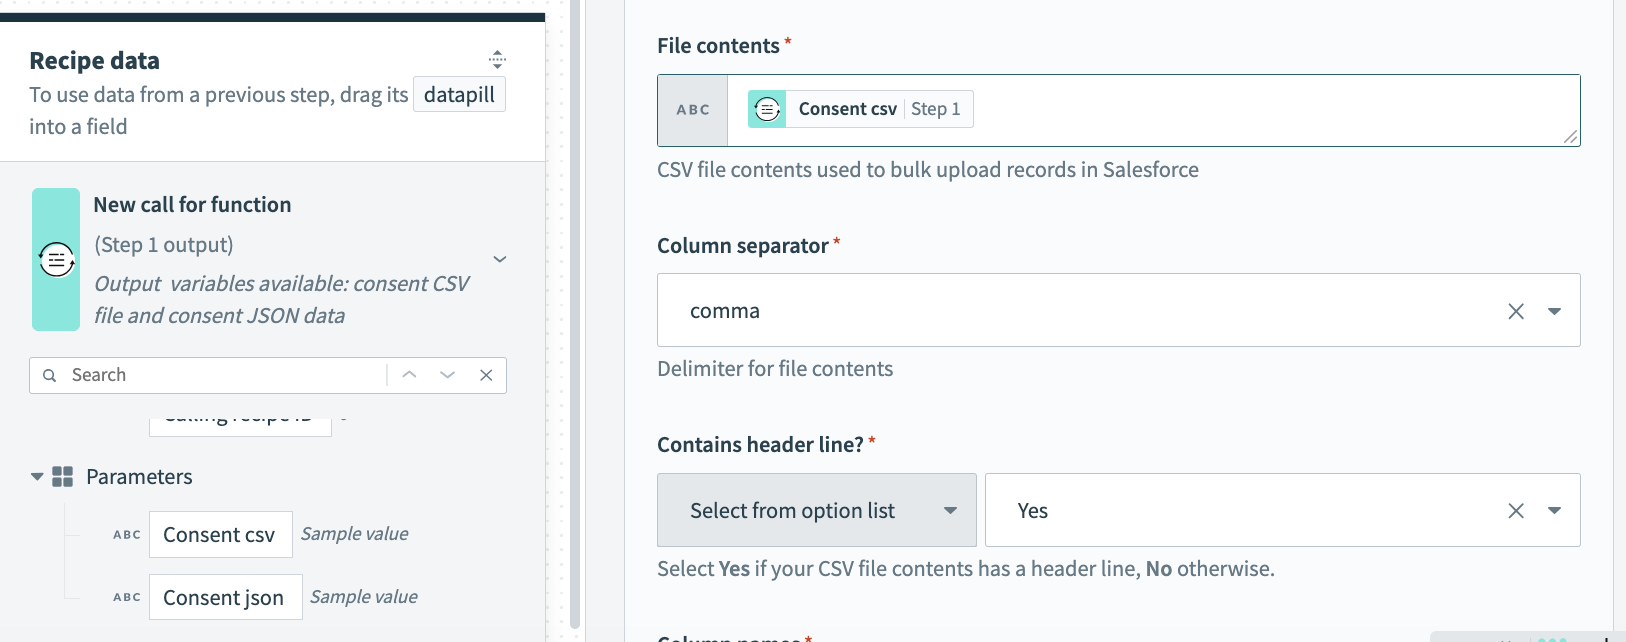Collapse the Parameters tree group
This screenshot has height=642, width=1626.
pos(37,477)
